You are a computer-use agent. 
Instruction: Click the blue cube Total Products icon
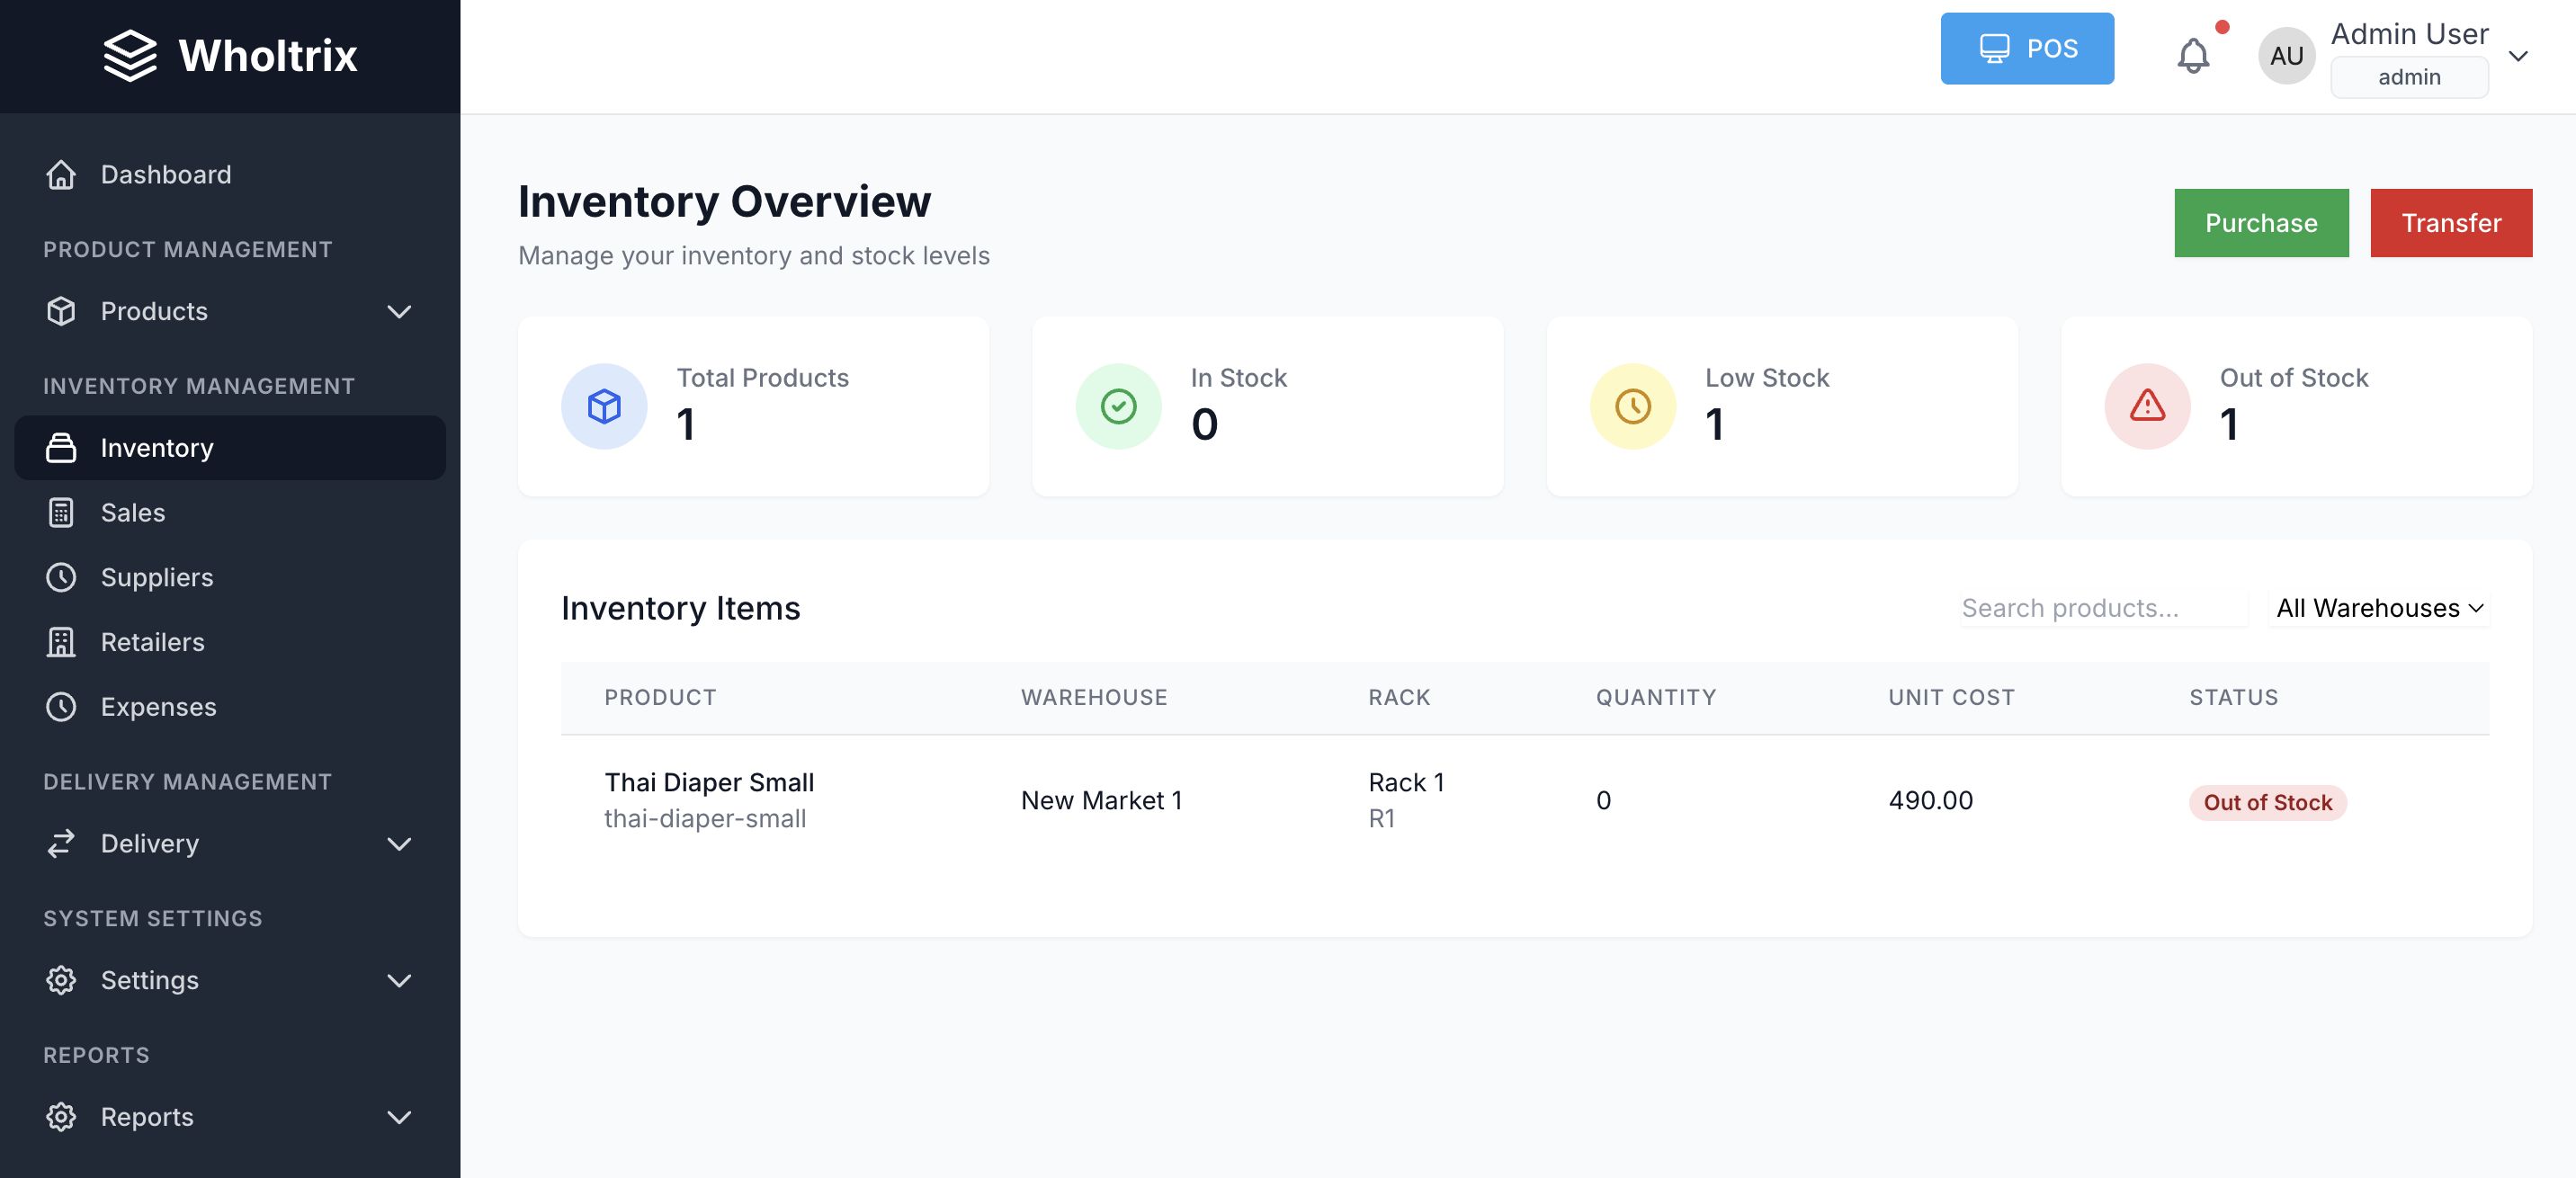(604, 406)
